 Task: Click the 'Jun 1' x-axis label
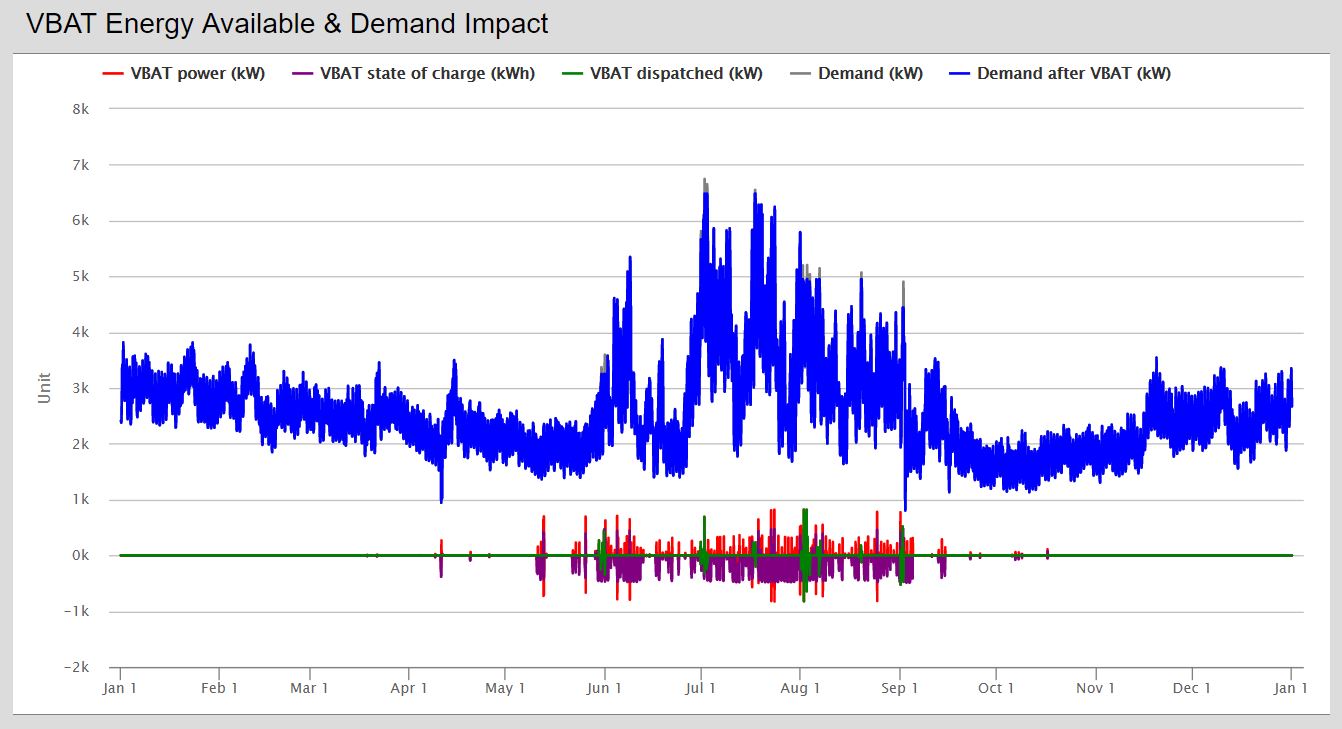[604, 688]
